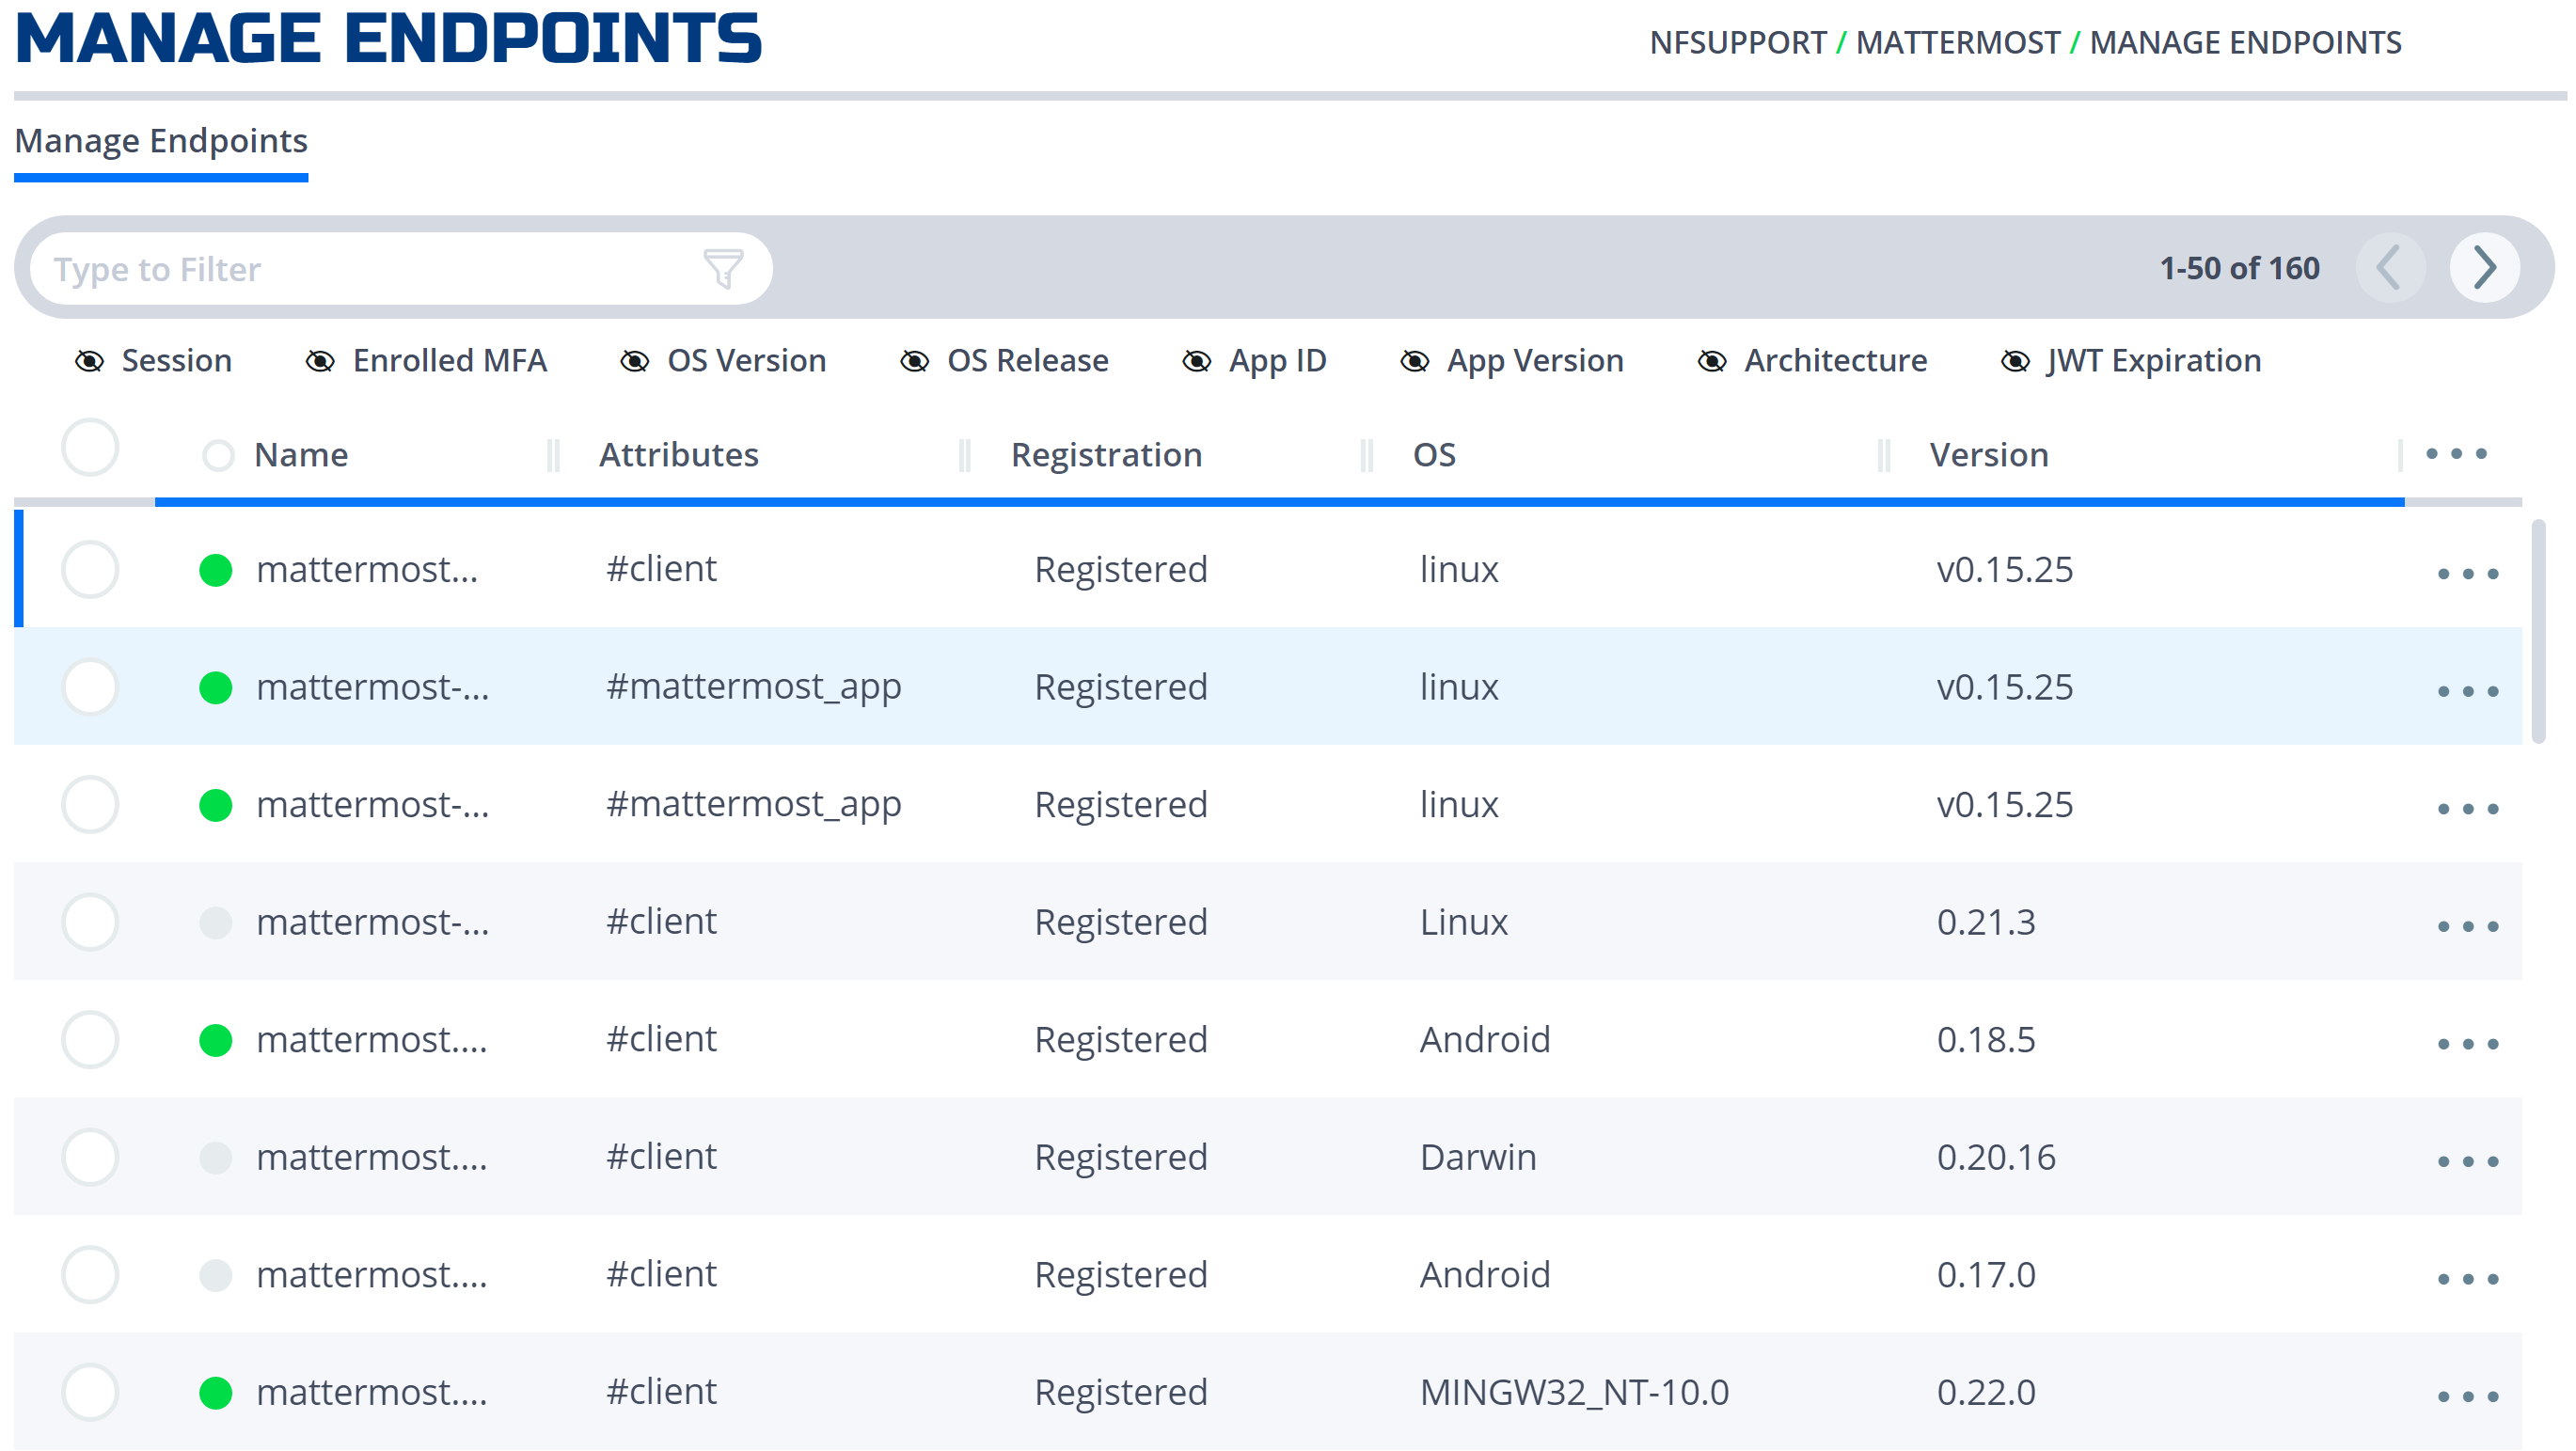Screen dimensions: 2576x1451
Task: Sort by Name column header
Action: (301, 455)
